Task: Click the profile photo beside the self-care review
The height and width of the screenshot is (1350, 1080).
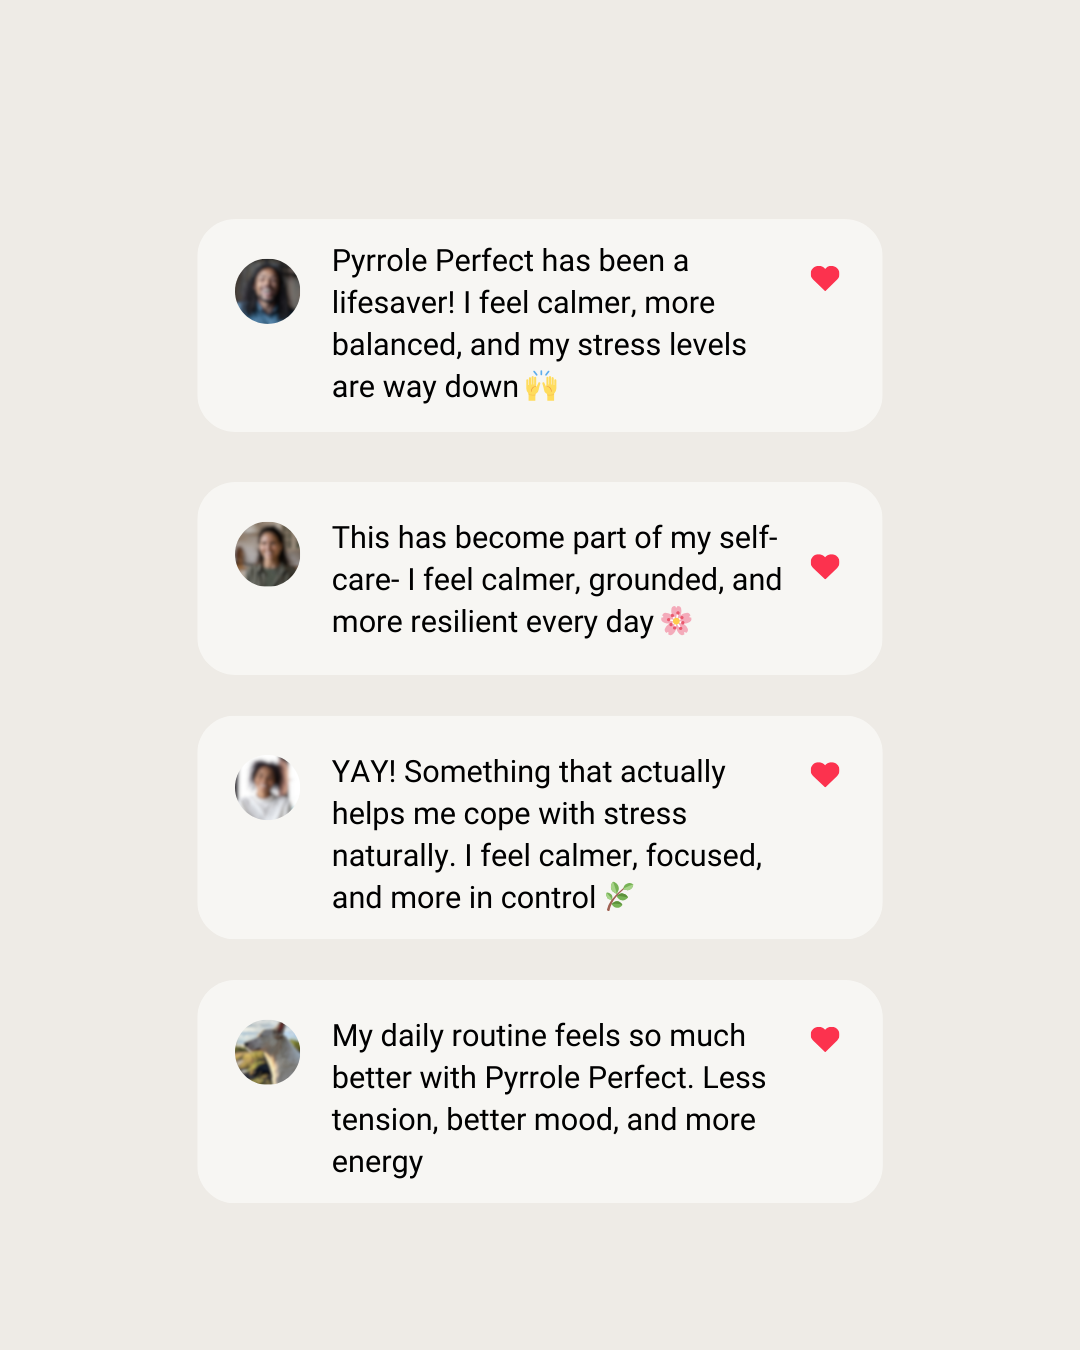Action: point(267,554)
